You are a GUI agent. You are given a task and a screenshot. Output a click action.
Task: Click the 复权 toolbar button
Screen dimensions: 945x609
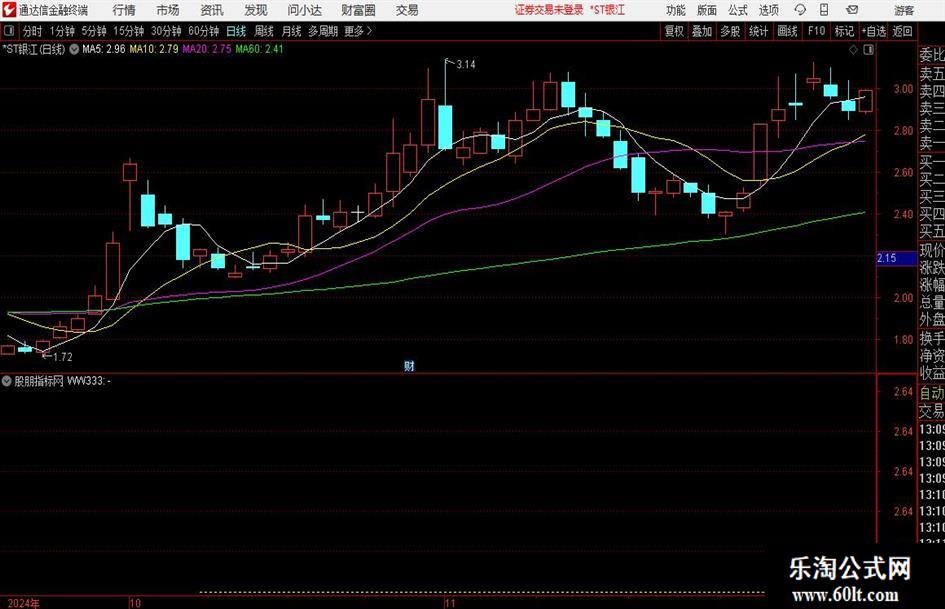pos(674,31)
